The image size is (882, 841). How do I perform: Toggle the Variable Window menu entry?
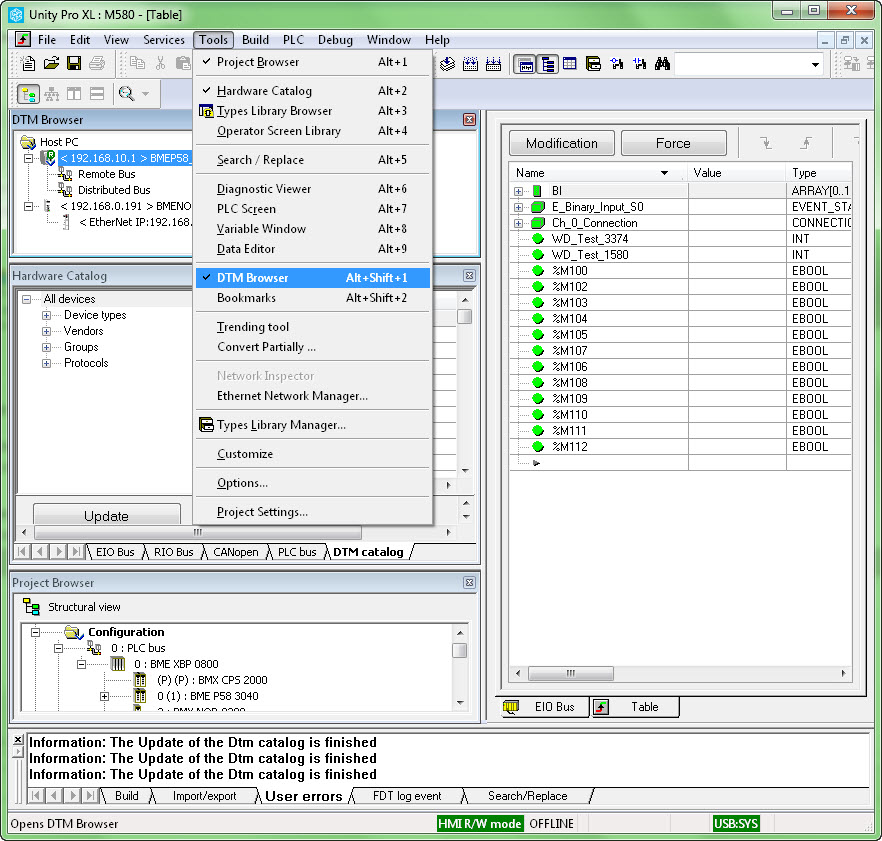point(313,229)
